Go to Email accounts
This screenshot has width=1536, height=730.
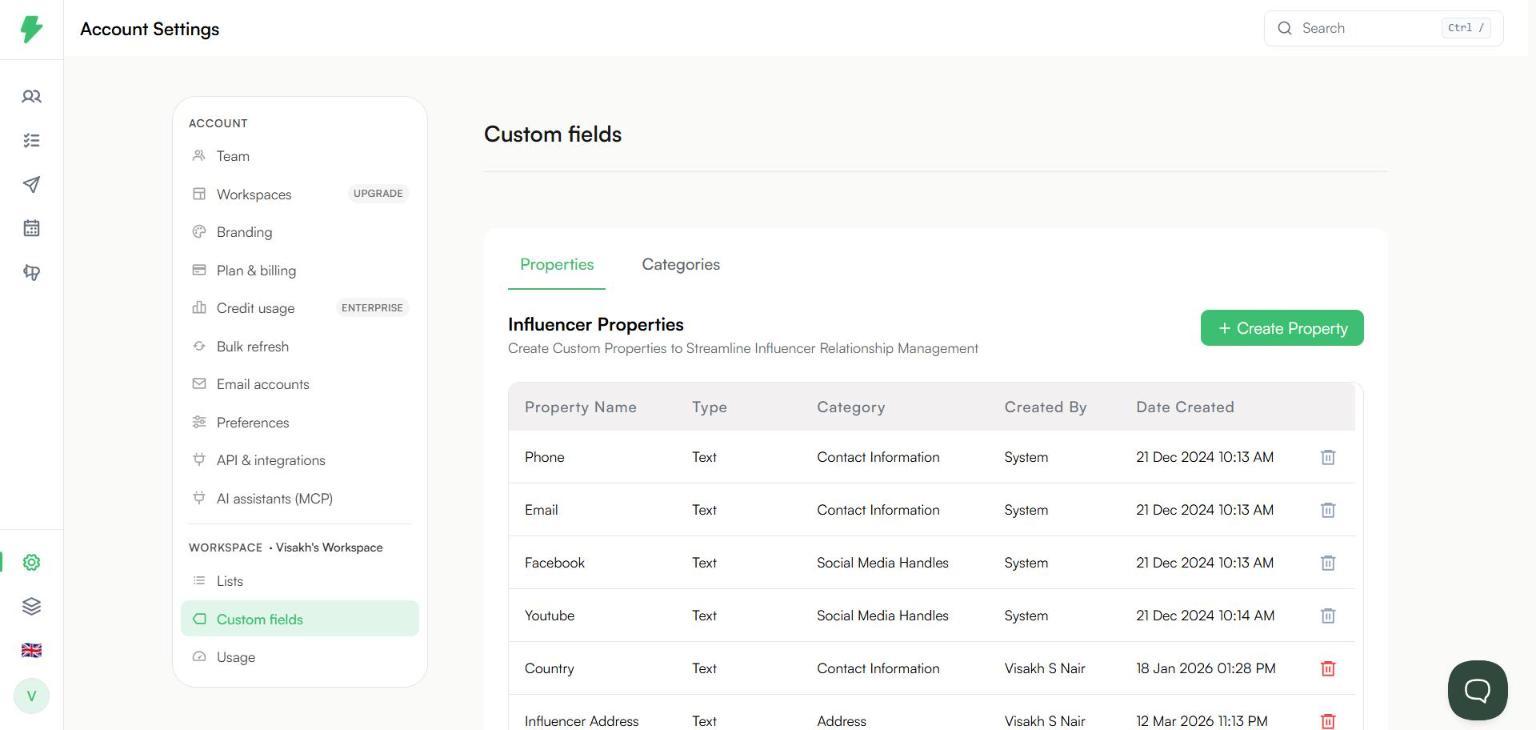[x=300, y=384]
